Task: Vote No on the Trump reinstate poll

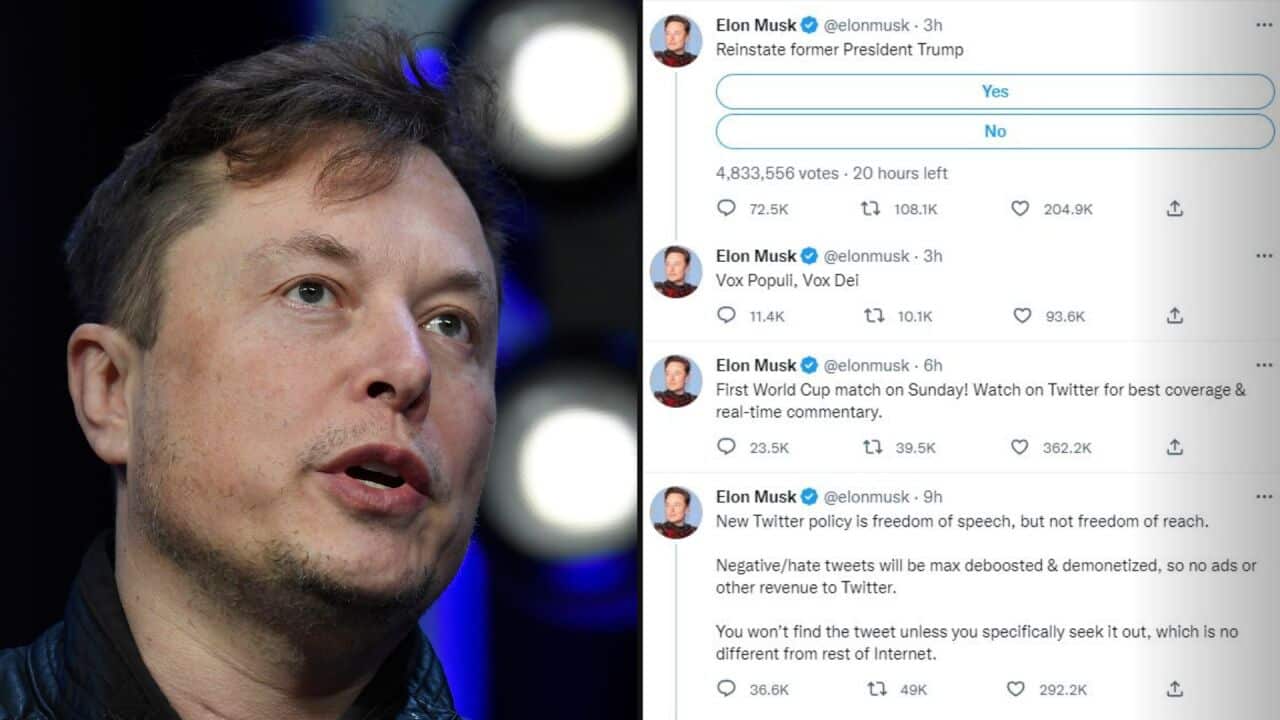Action: [x=994, y=131]
